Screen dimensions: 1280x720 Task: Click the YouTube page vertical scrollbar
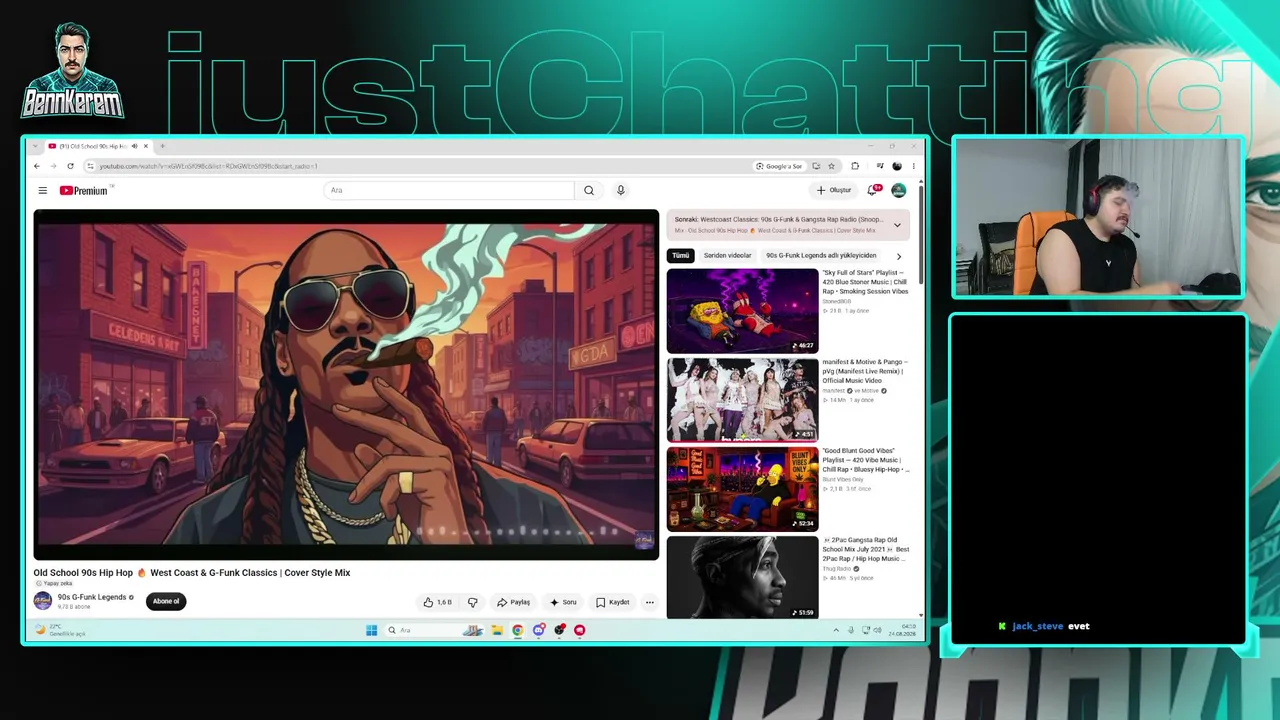920,235
